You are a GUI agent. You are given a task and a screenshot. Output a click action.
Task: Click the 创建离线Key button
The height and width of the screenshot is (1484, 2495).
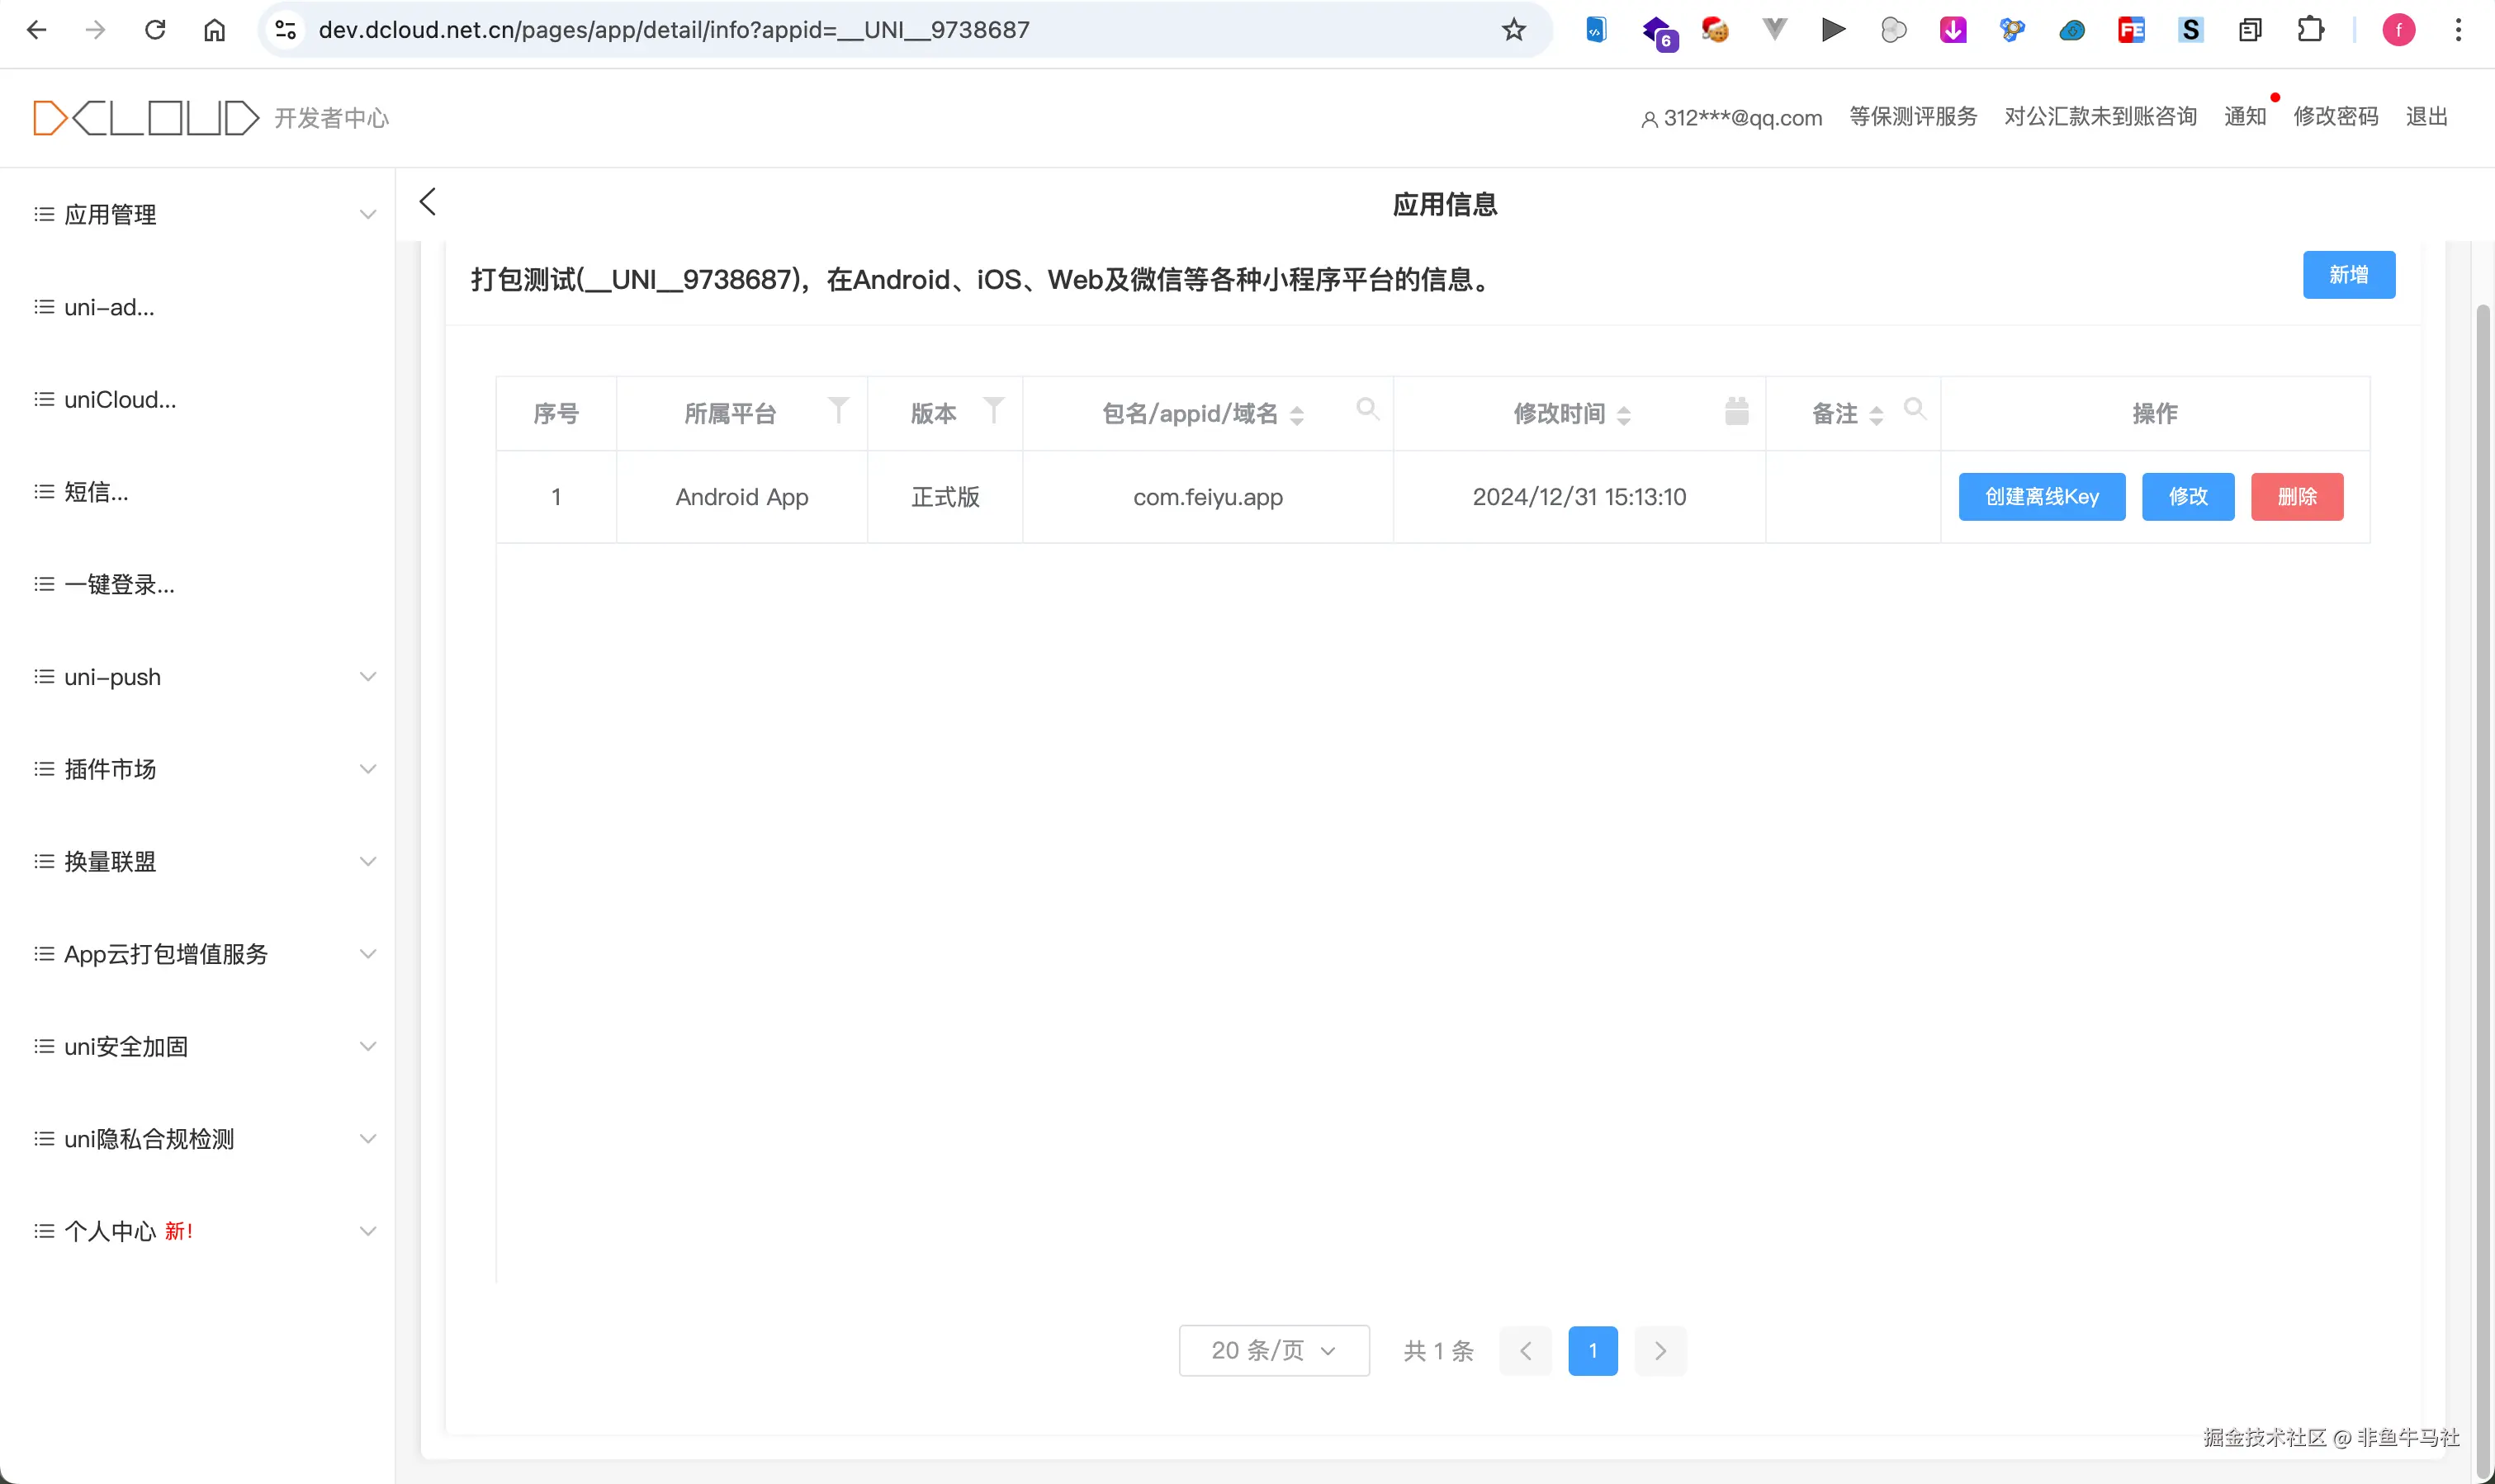(x=2041, y=497)
